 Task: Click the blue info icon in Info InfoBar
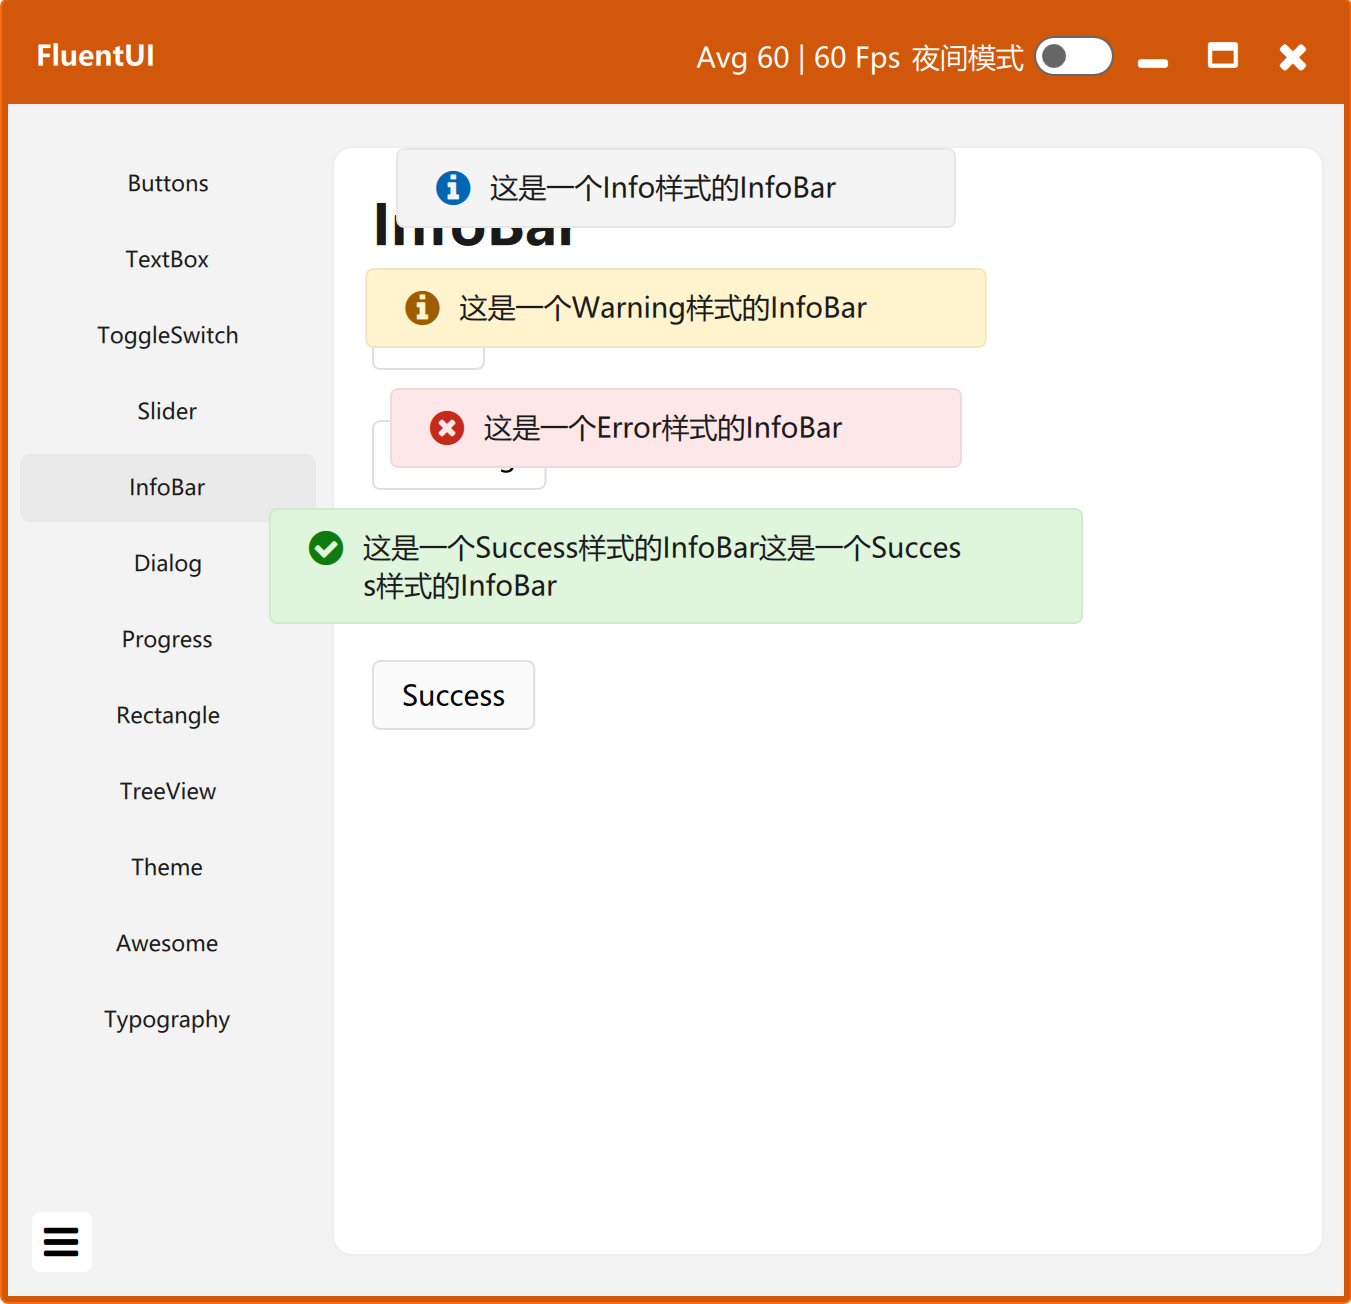tap(453, 187)
